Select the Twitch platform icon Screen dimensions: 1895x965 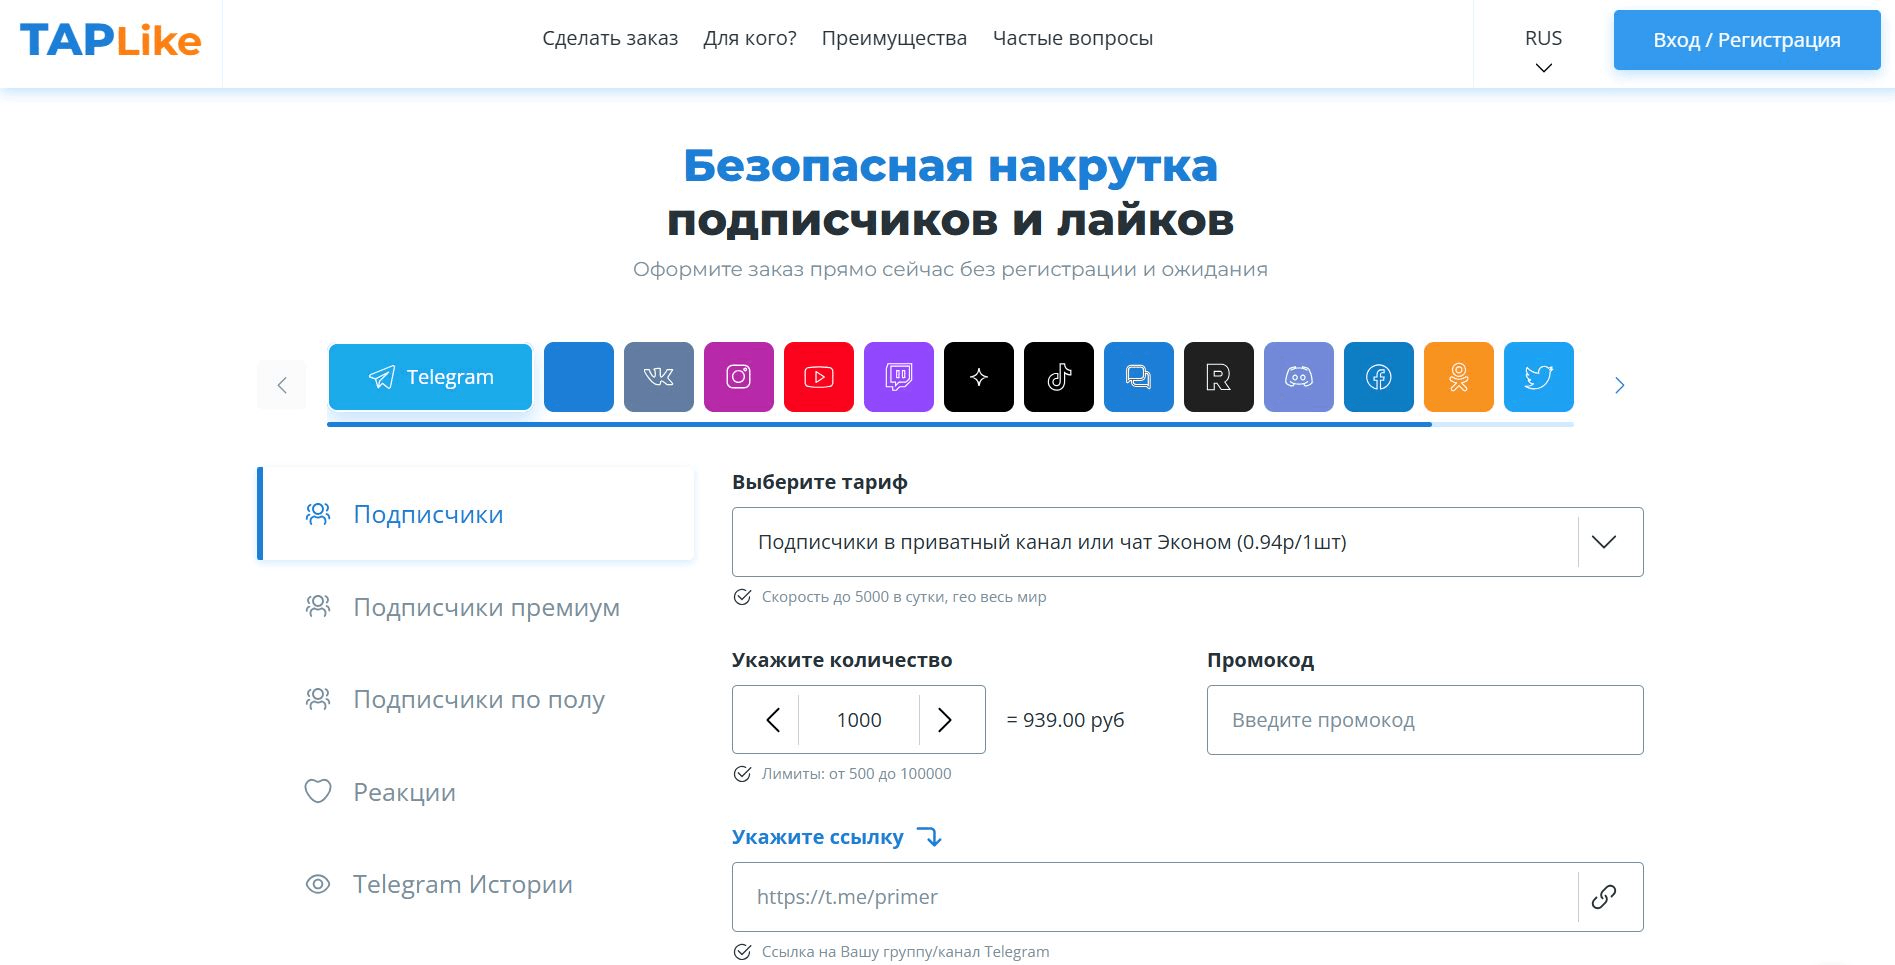pos(899,377)
